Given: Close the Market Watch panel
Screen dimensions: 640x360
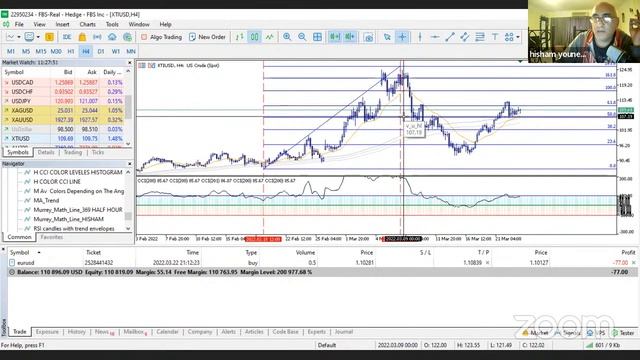Looking at the screenshot, I should pyautogui.click(x=129, y=62).
